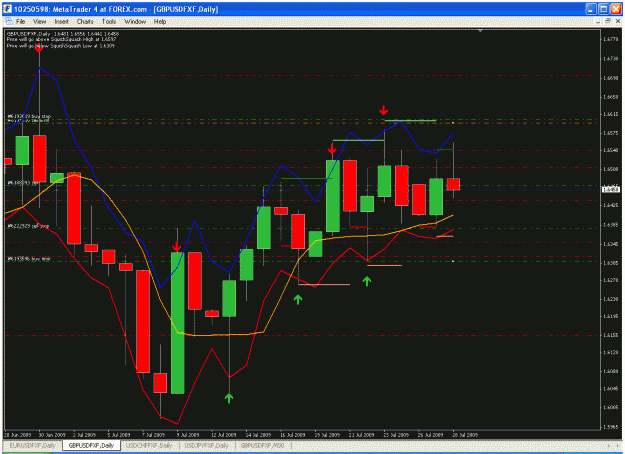Click the 1.6770 price axis label
Screen dimensions: 625x454
click(x=611, y=39)
